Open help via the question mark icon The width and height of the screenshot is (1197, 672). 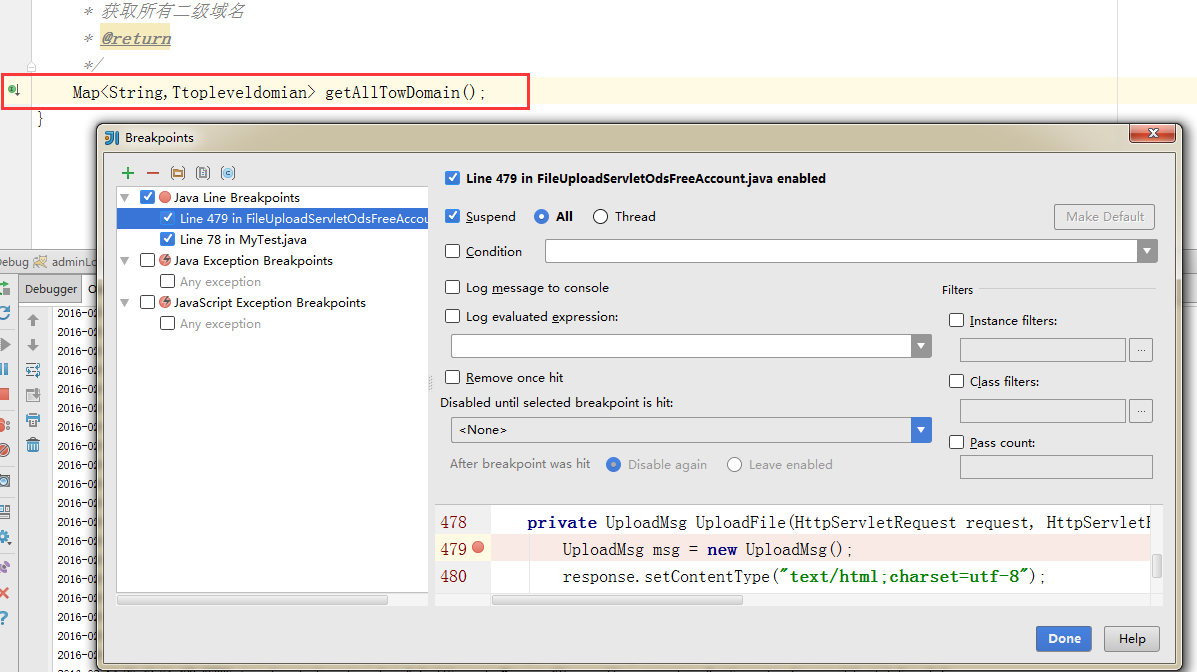pyautogui.click(x=4, y=618)
